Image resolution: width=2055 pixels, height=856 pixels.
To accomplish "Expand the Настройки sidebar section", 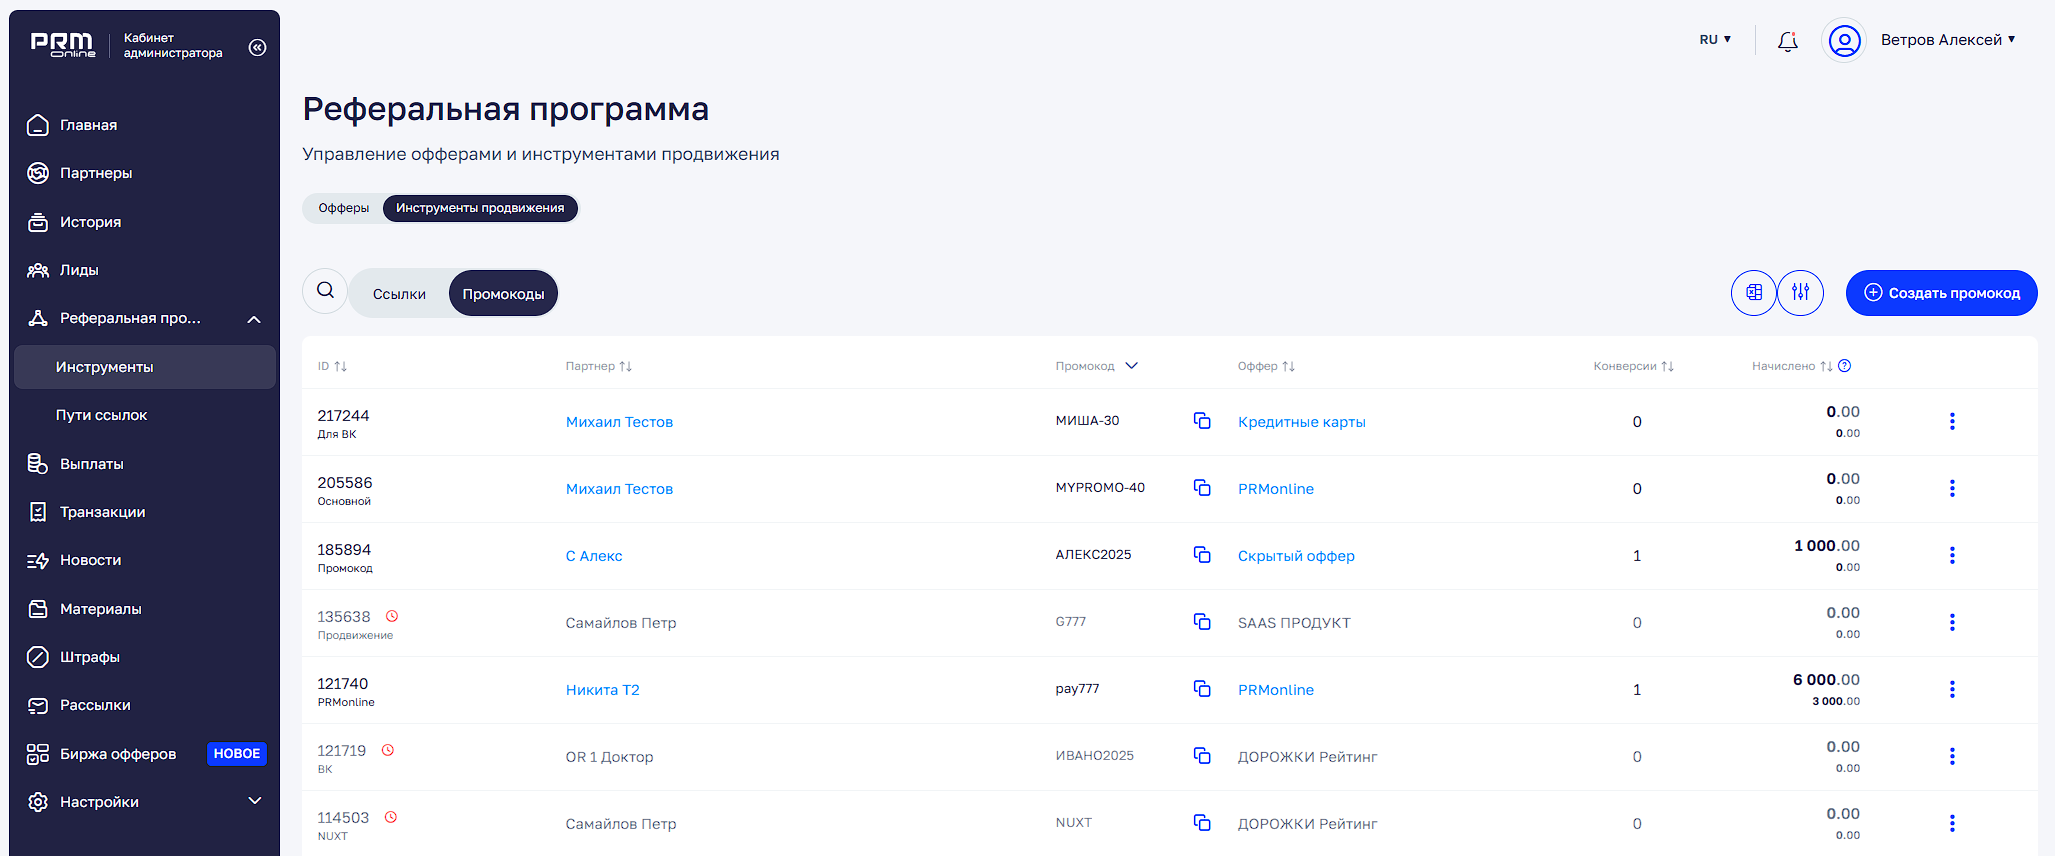I will point(254,801).
